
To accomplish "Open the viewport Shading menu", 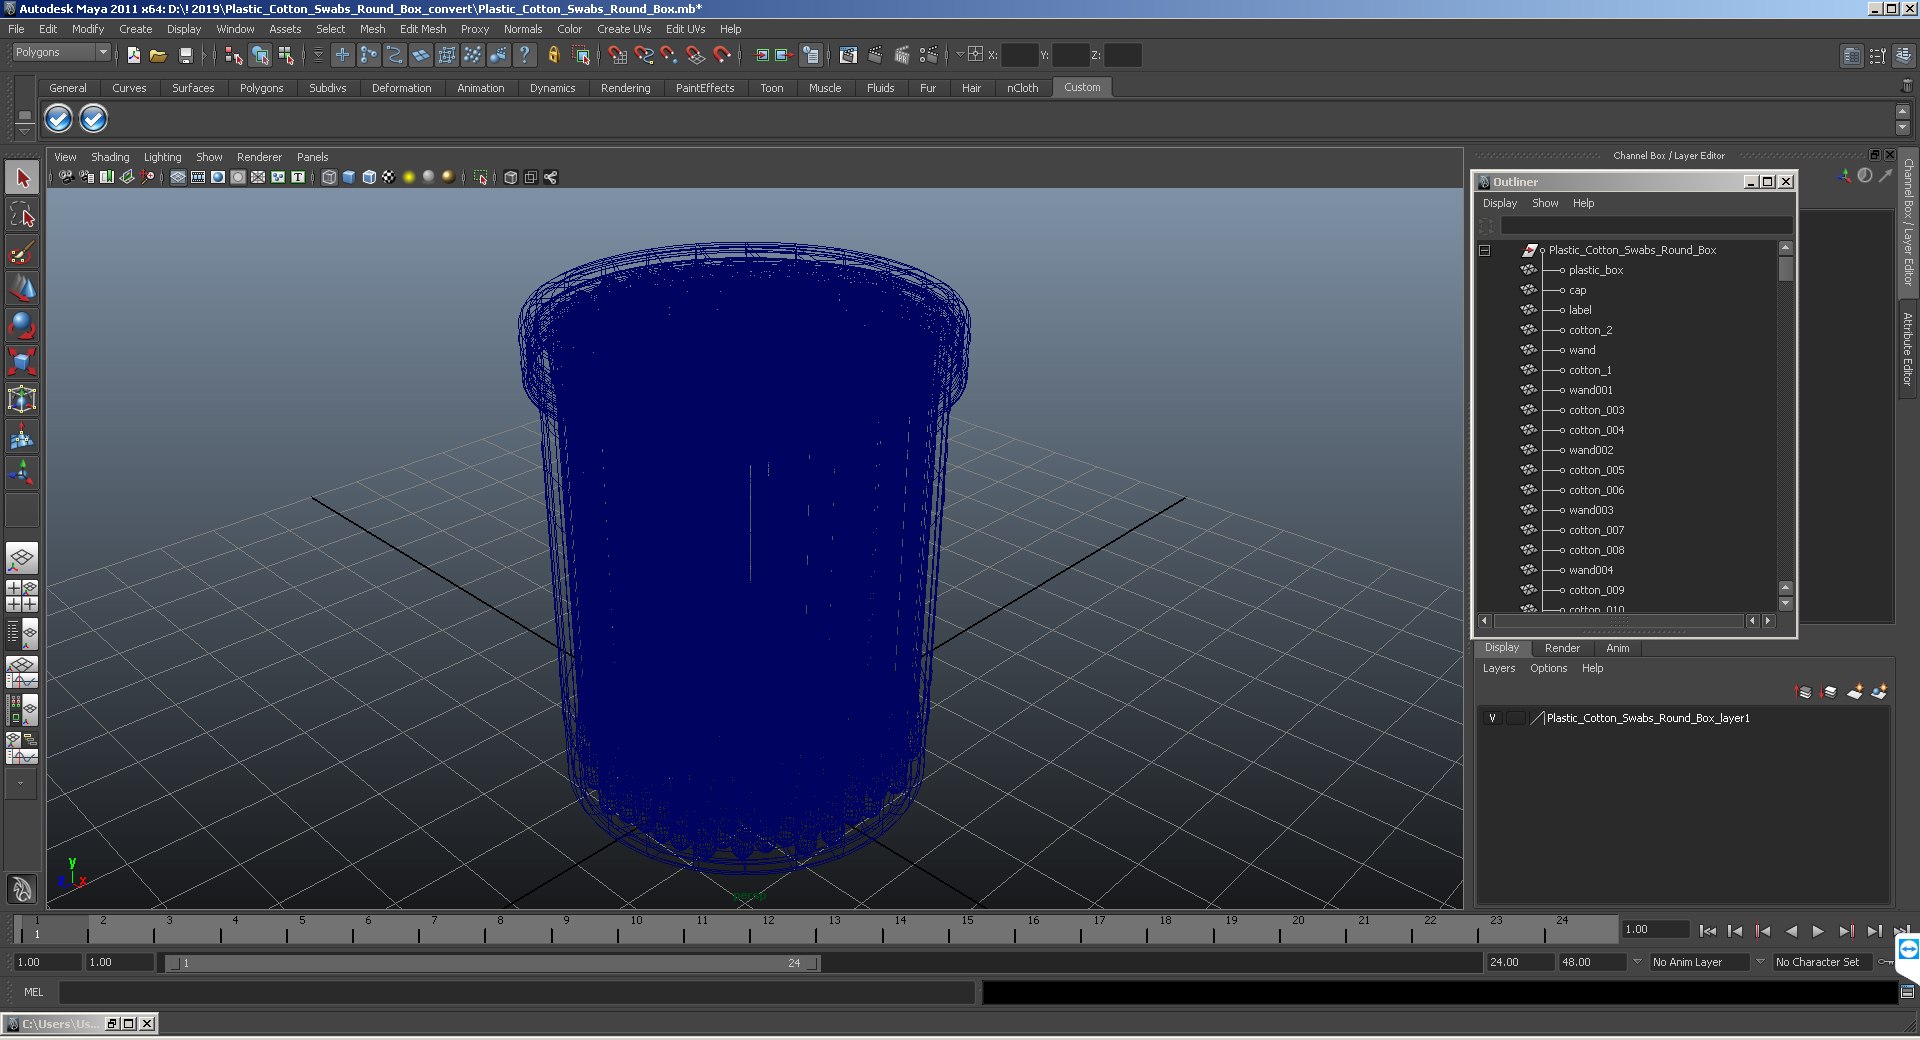I will 110,157.
